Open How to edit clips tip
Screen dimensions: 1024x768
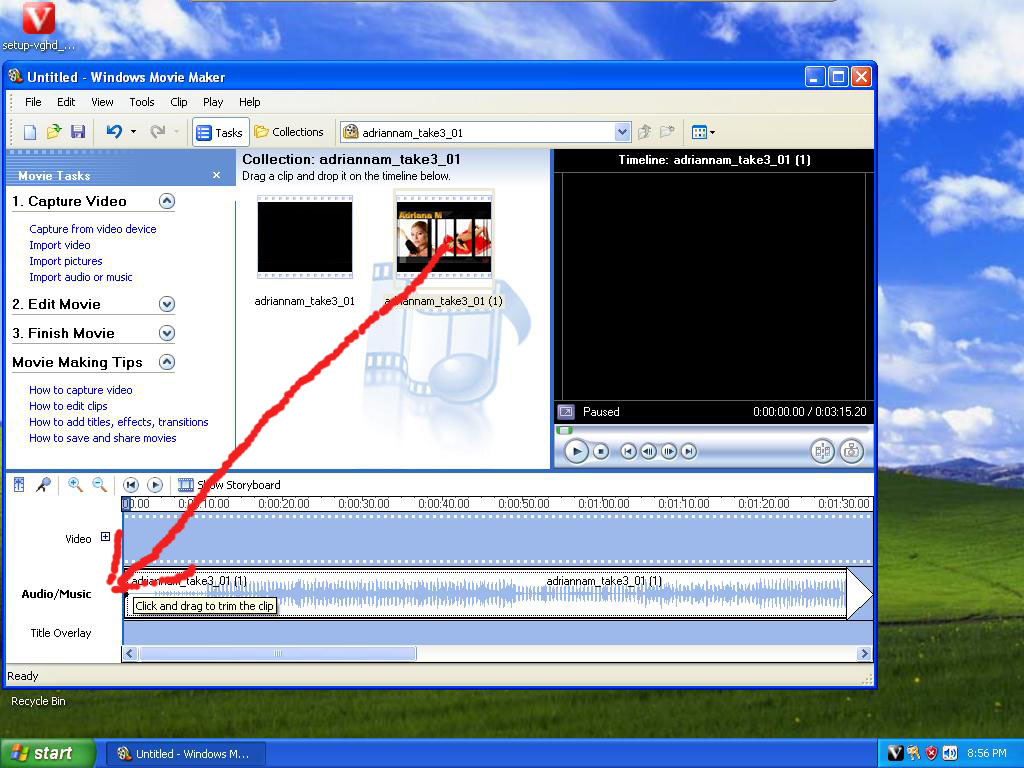click(x=68, y=406)
